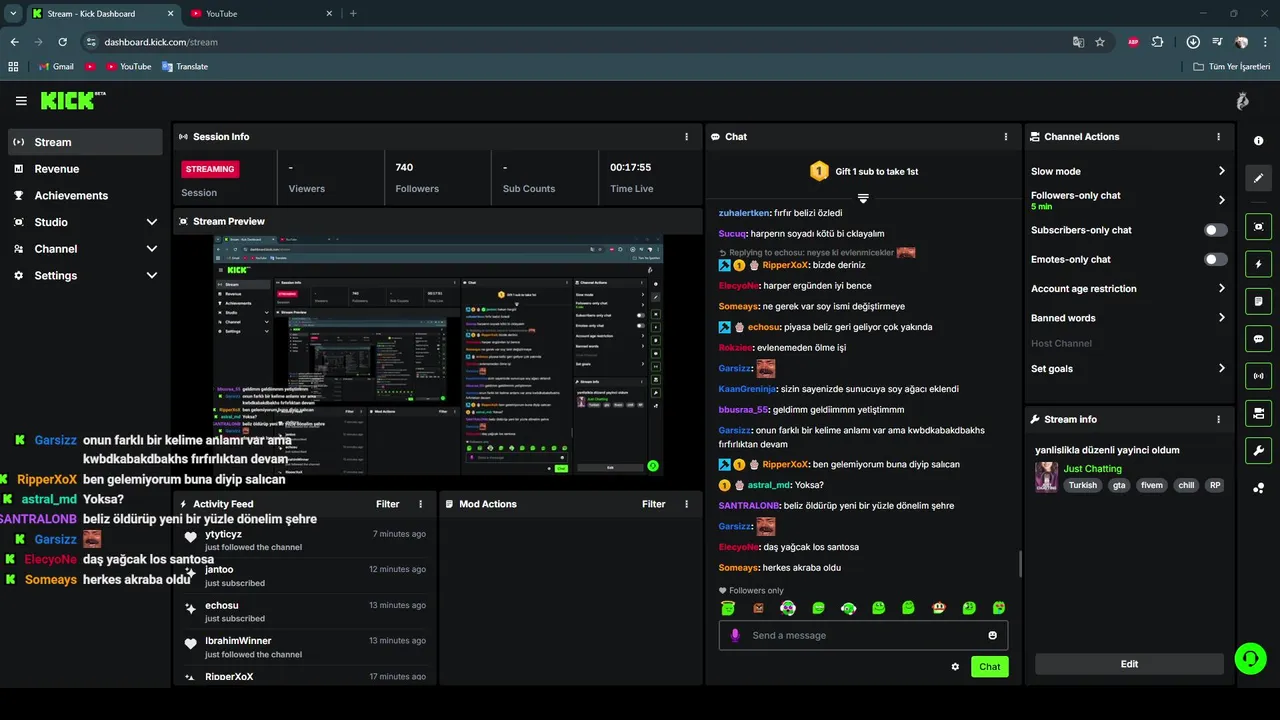Click the purple microphone icon in message box
Image resolution: width=1280 pixels, height=720 pixels.
click(735, 636)
